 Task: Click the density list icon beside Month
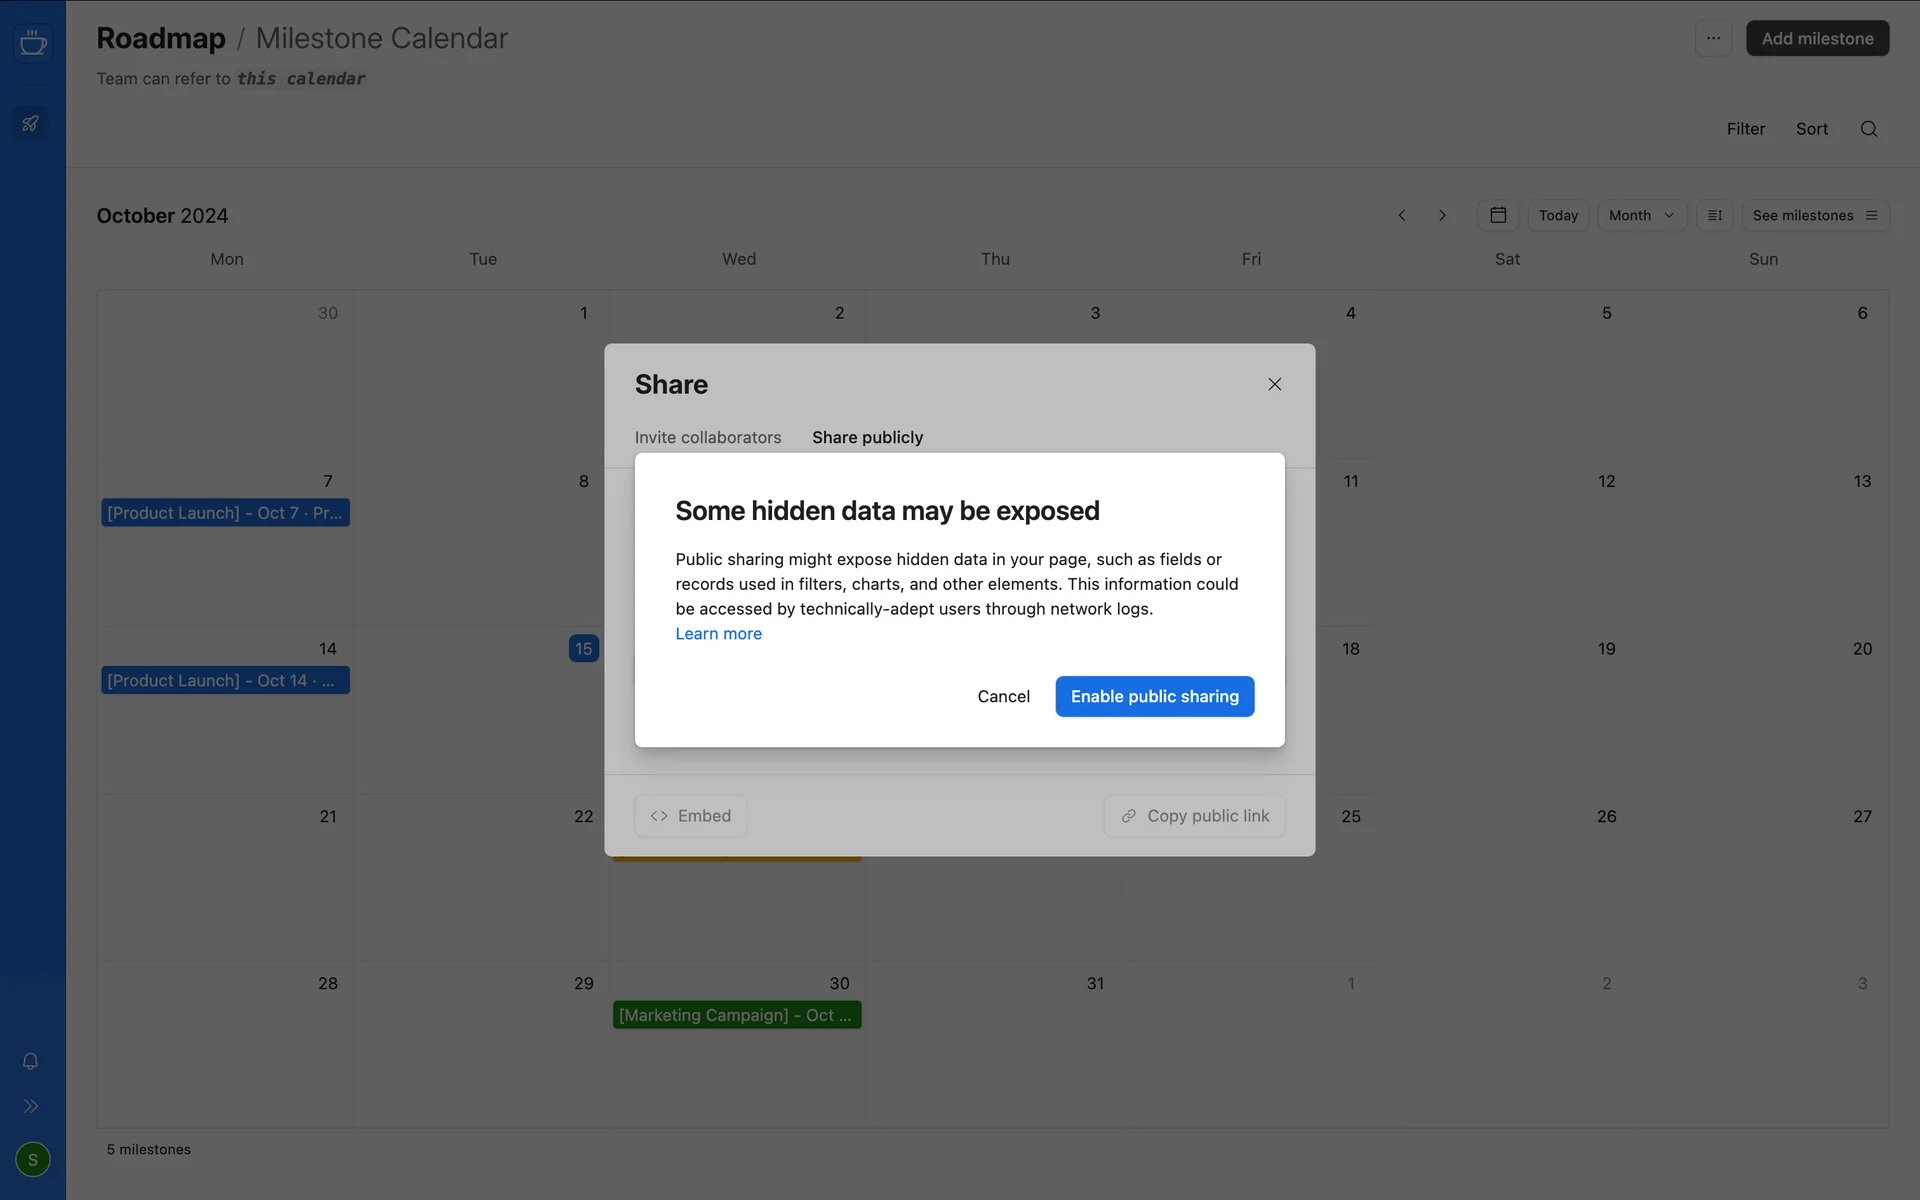1714,215
